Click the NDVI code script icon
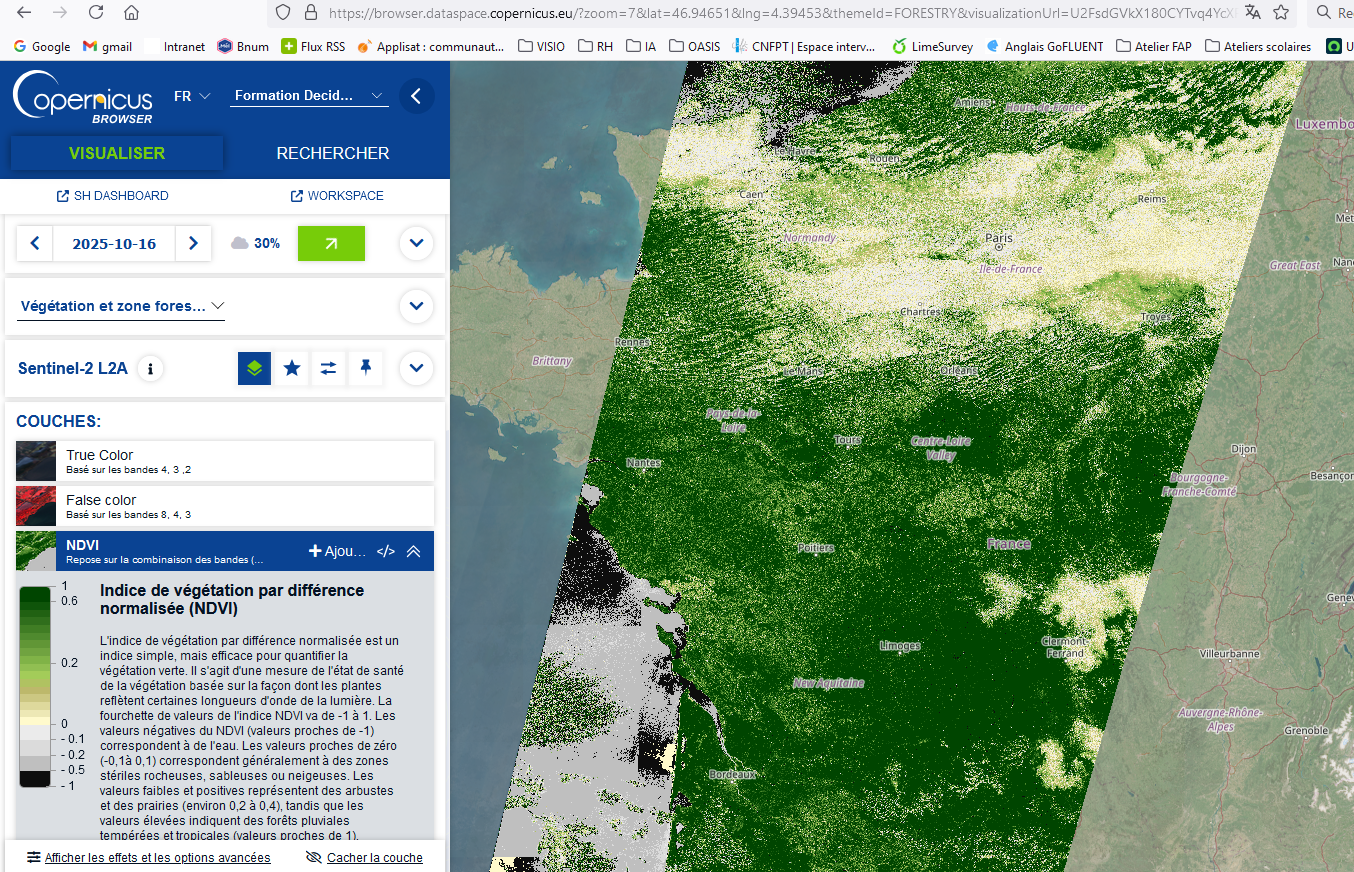This screenshot has width=1354, height=872. click(x=385, y=551)
